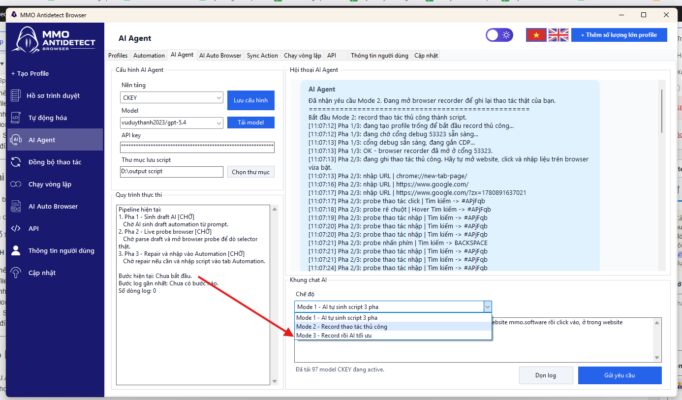Click the 'Đã tải 97 model CKEY đang active' status
This screenshot has width=682, height=400.
(x=340, y=370)
